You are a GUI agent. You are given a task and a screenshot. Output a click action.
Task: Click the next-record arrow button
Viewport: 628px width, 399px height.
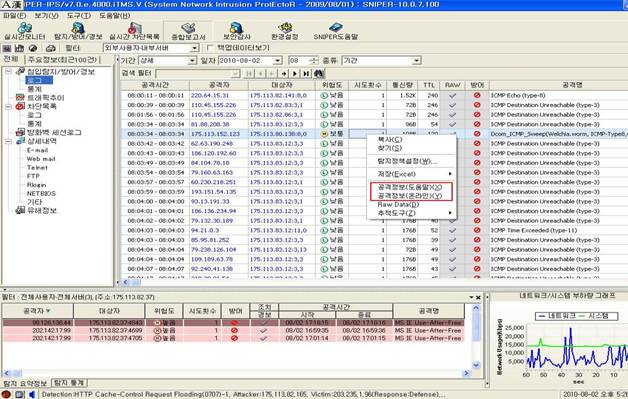pos(284,74)
